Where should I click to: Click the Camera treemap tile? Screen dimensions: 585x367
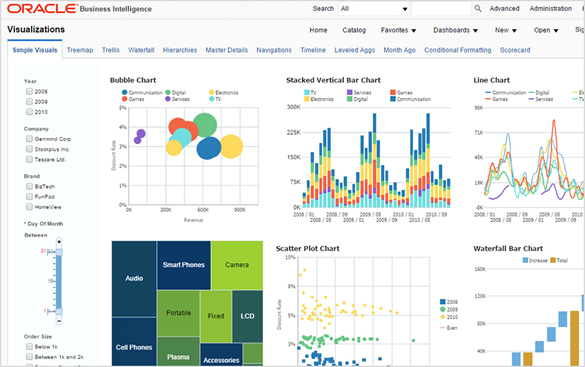coord(237,265)
